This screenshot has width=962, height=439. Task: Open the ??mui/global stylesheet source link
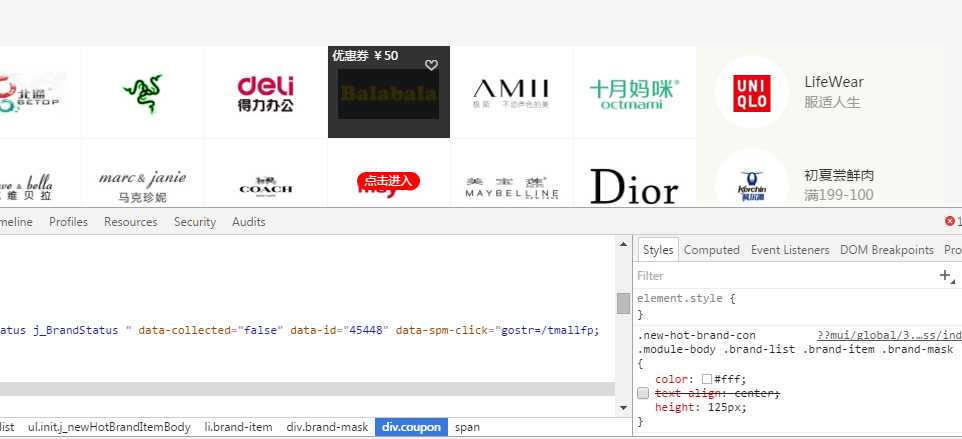click(x=890, y=335)
